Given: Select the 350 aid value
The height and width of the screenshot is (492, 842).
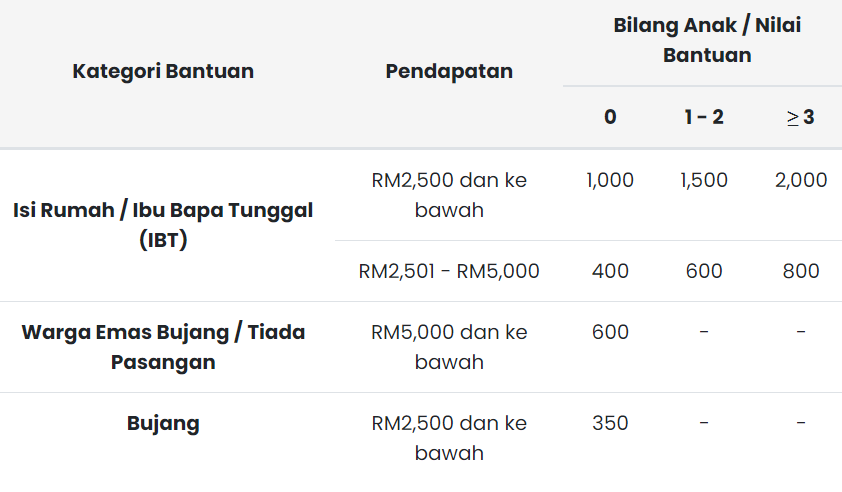Looking at the screenshot, I should pos(610,423).
